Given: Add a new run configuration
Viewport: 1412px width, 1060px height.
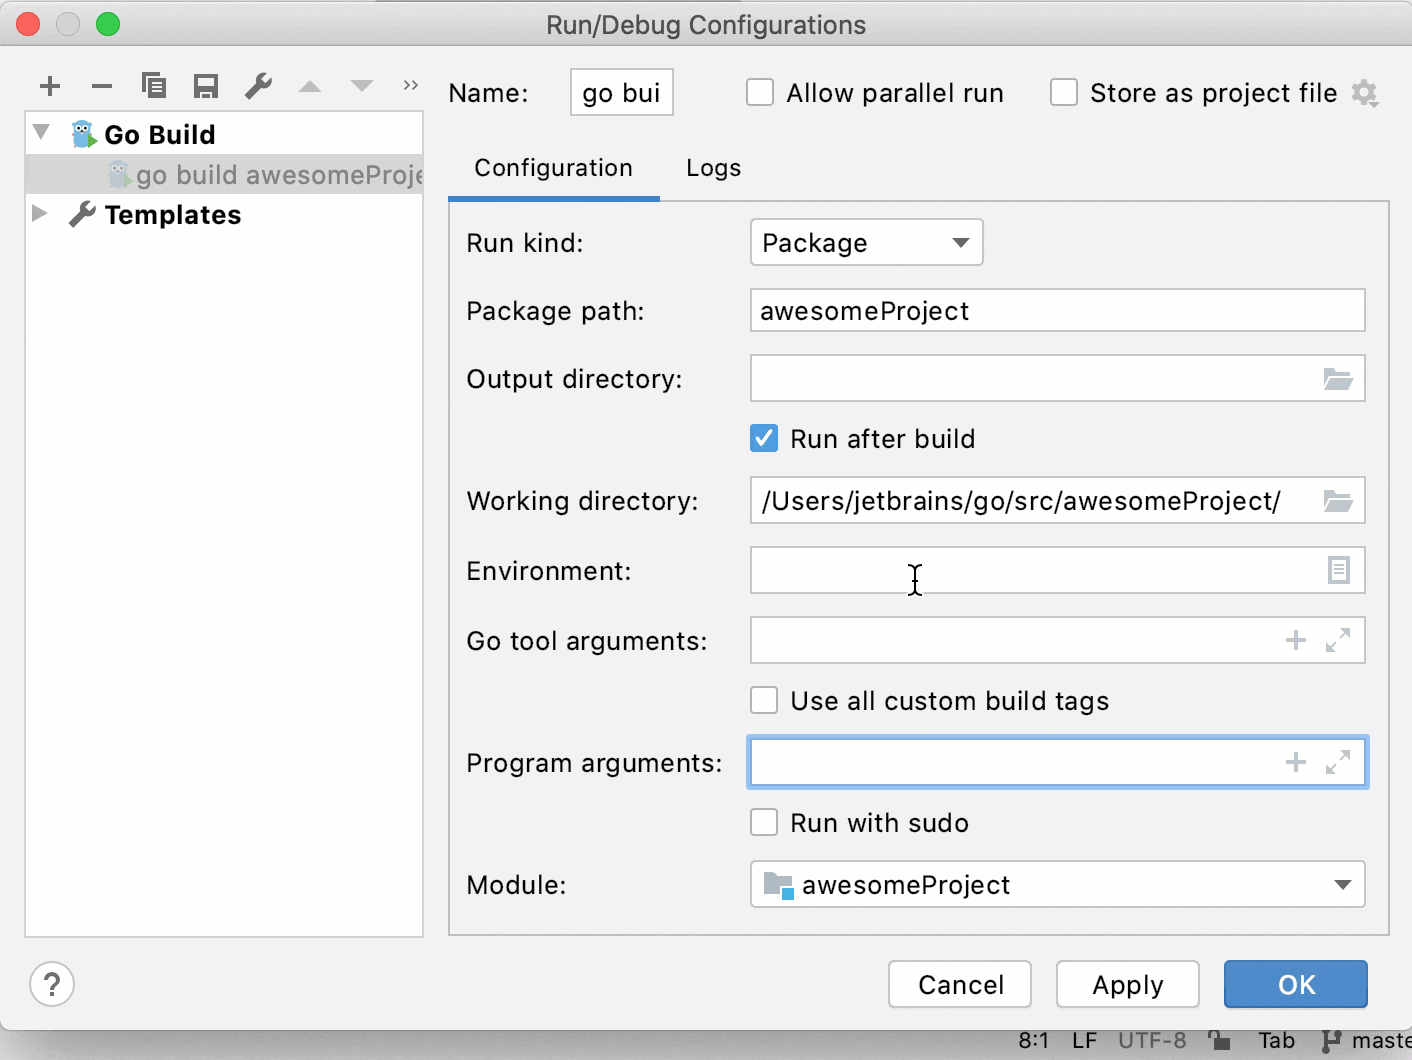Looking at the screenshot, I should (50, 86).
